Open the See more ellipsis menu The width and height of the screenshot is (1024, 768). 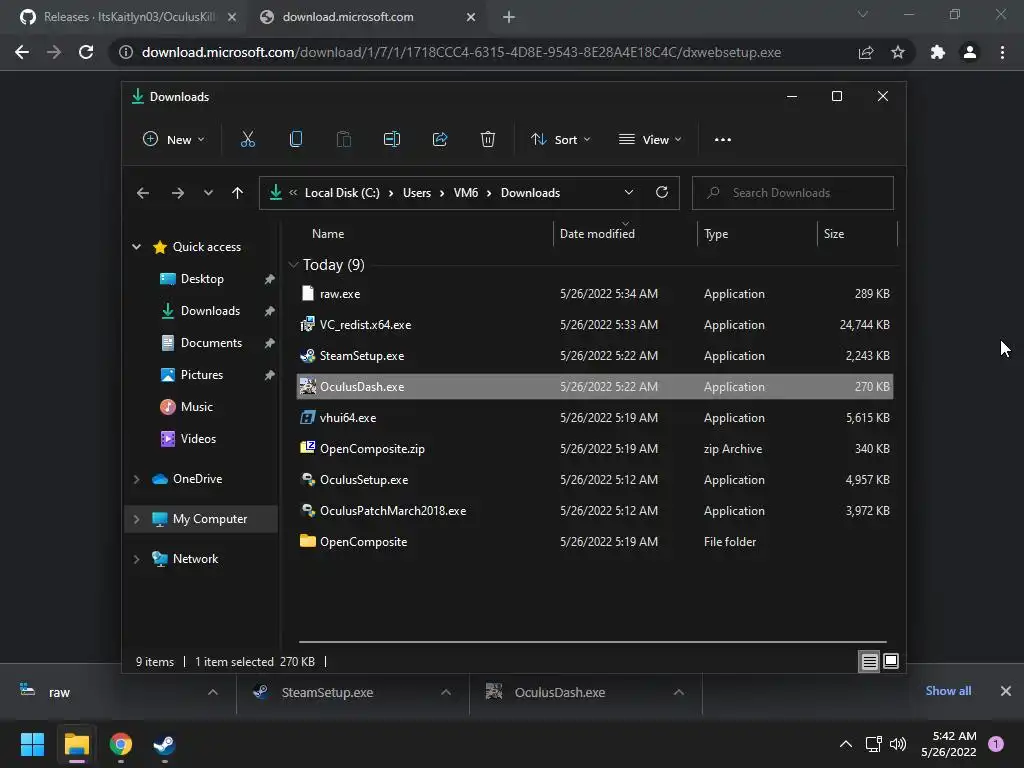coord(722,140)
